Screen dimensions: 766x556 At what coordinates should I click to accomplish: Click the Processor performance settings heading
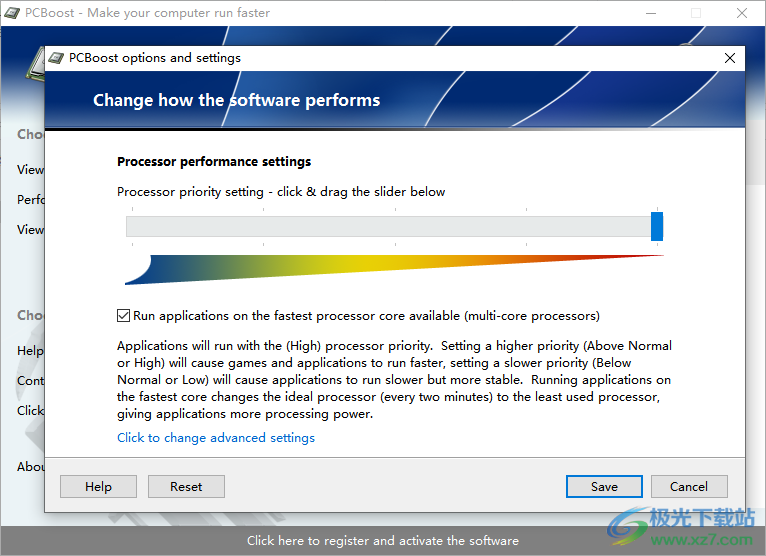pos(214,162)
